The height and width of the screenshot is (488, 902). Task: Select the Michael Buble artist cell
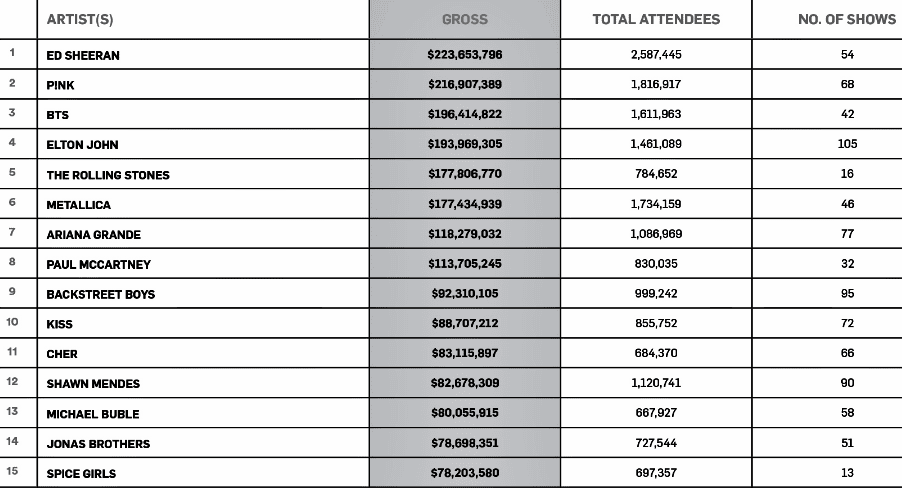click(x=92, y=413)
